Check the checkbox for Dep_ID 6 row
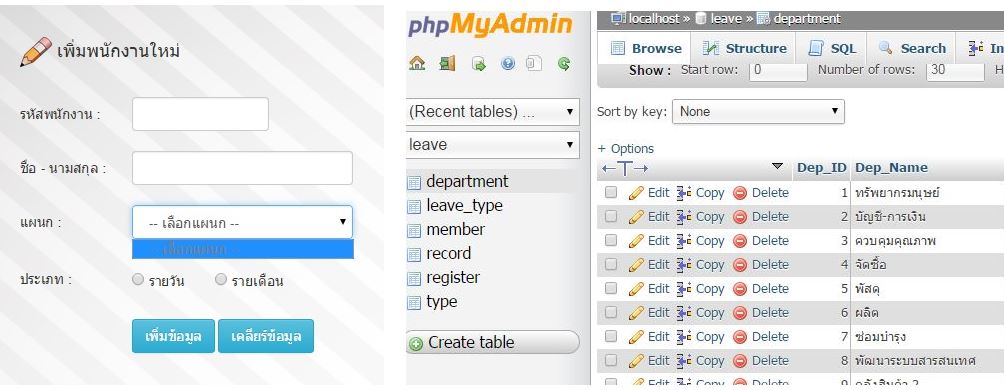Viewport: 1004px width, 390px height. click(611, 313)
